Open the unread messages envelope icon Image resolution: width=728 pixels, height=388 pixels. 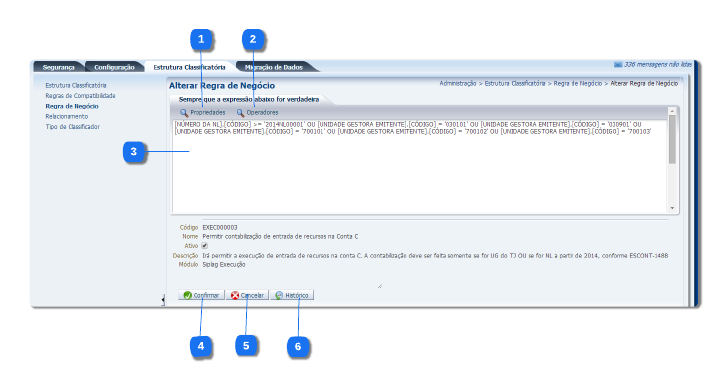[x=618, y=65]
